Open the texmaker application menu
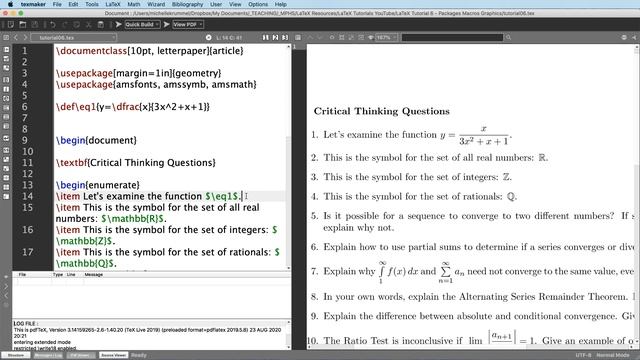Viewport: 640px width, 360px height. coord(33,4)
